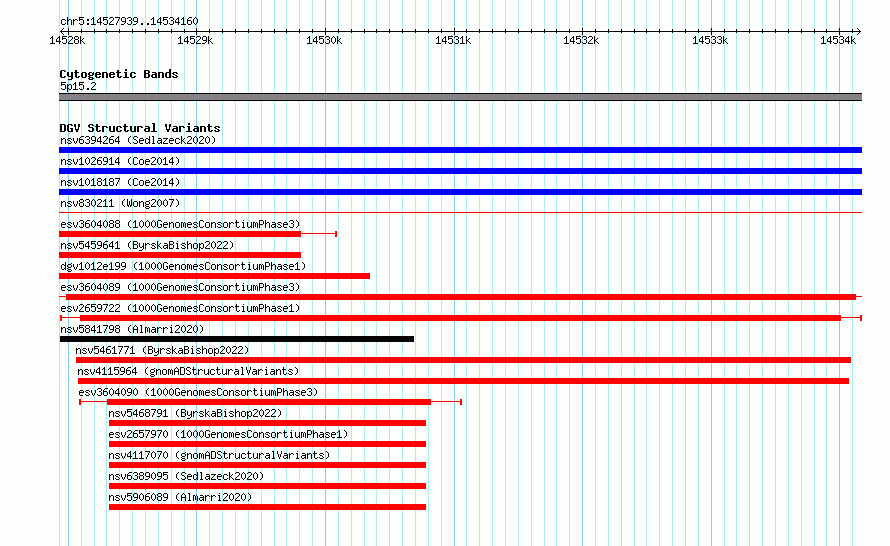Viewport: 890px width, 546px height.
Task: Click the esv3604090 variant label
Action: pos(198,392)
